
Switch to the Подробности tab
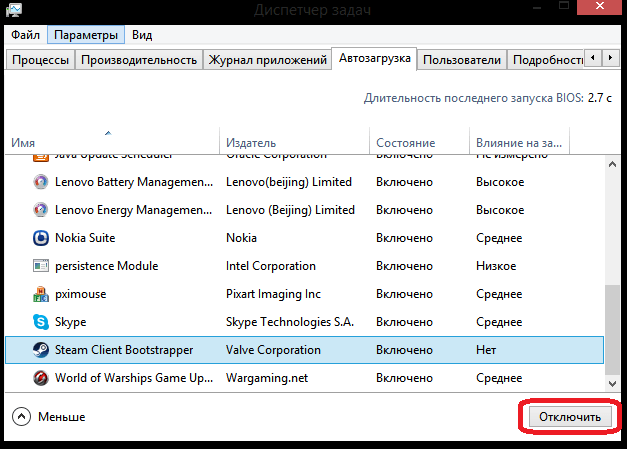pos(546,60)
